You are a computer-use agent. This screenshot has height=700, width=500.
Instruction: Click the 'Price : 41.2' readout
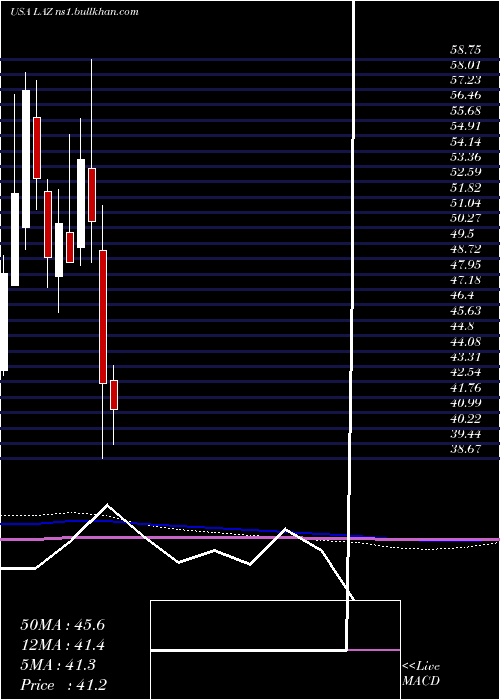(x=63, y=684)
